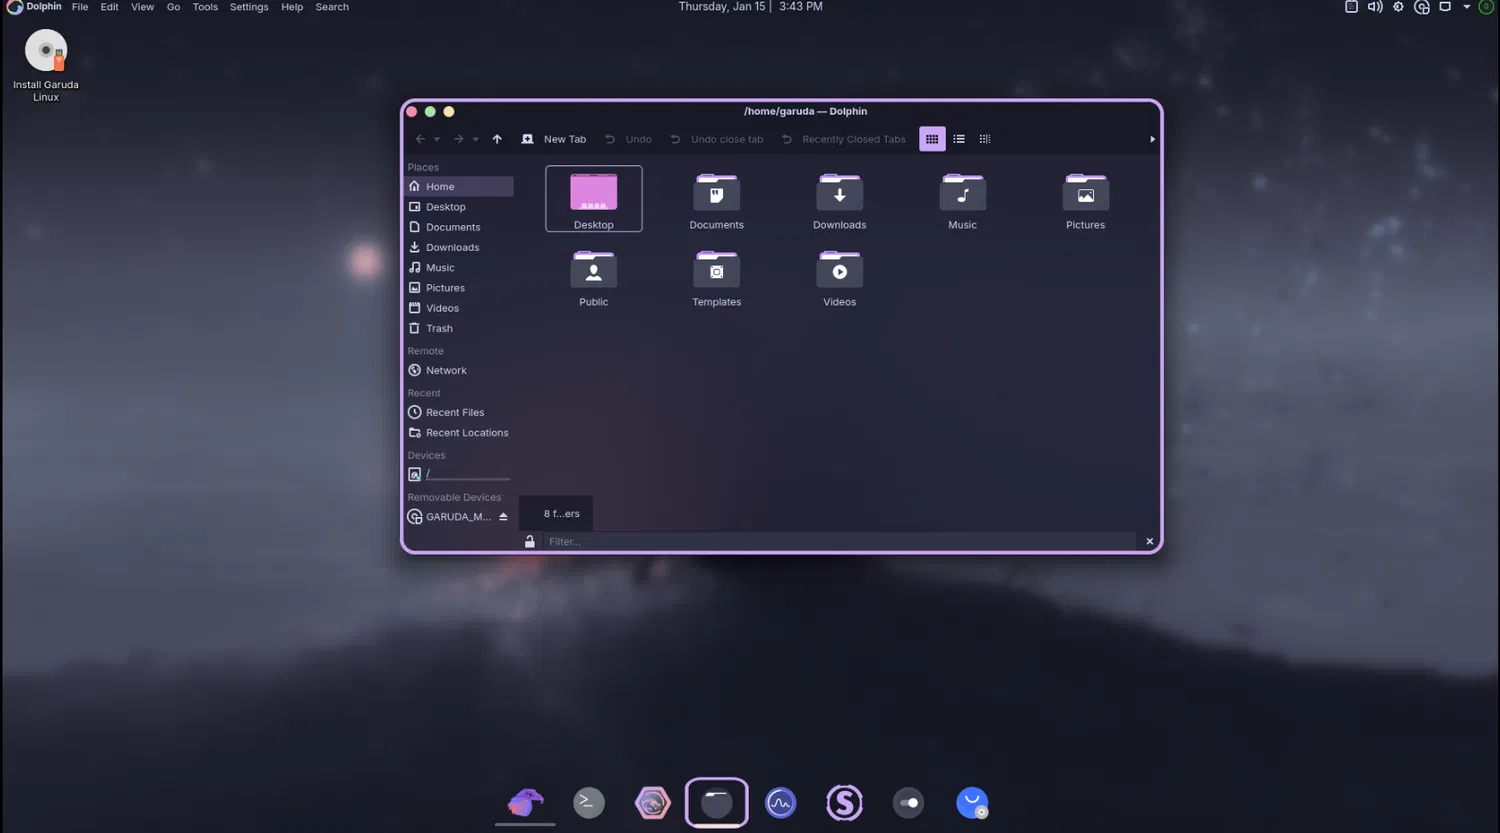Open the GARUDA_M removable device
This screenshot has height=833, width=1500.
[x=450, y=517]
